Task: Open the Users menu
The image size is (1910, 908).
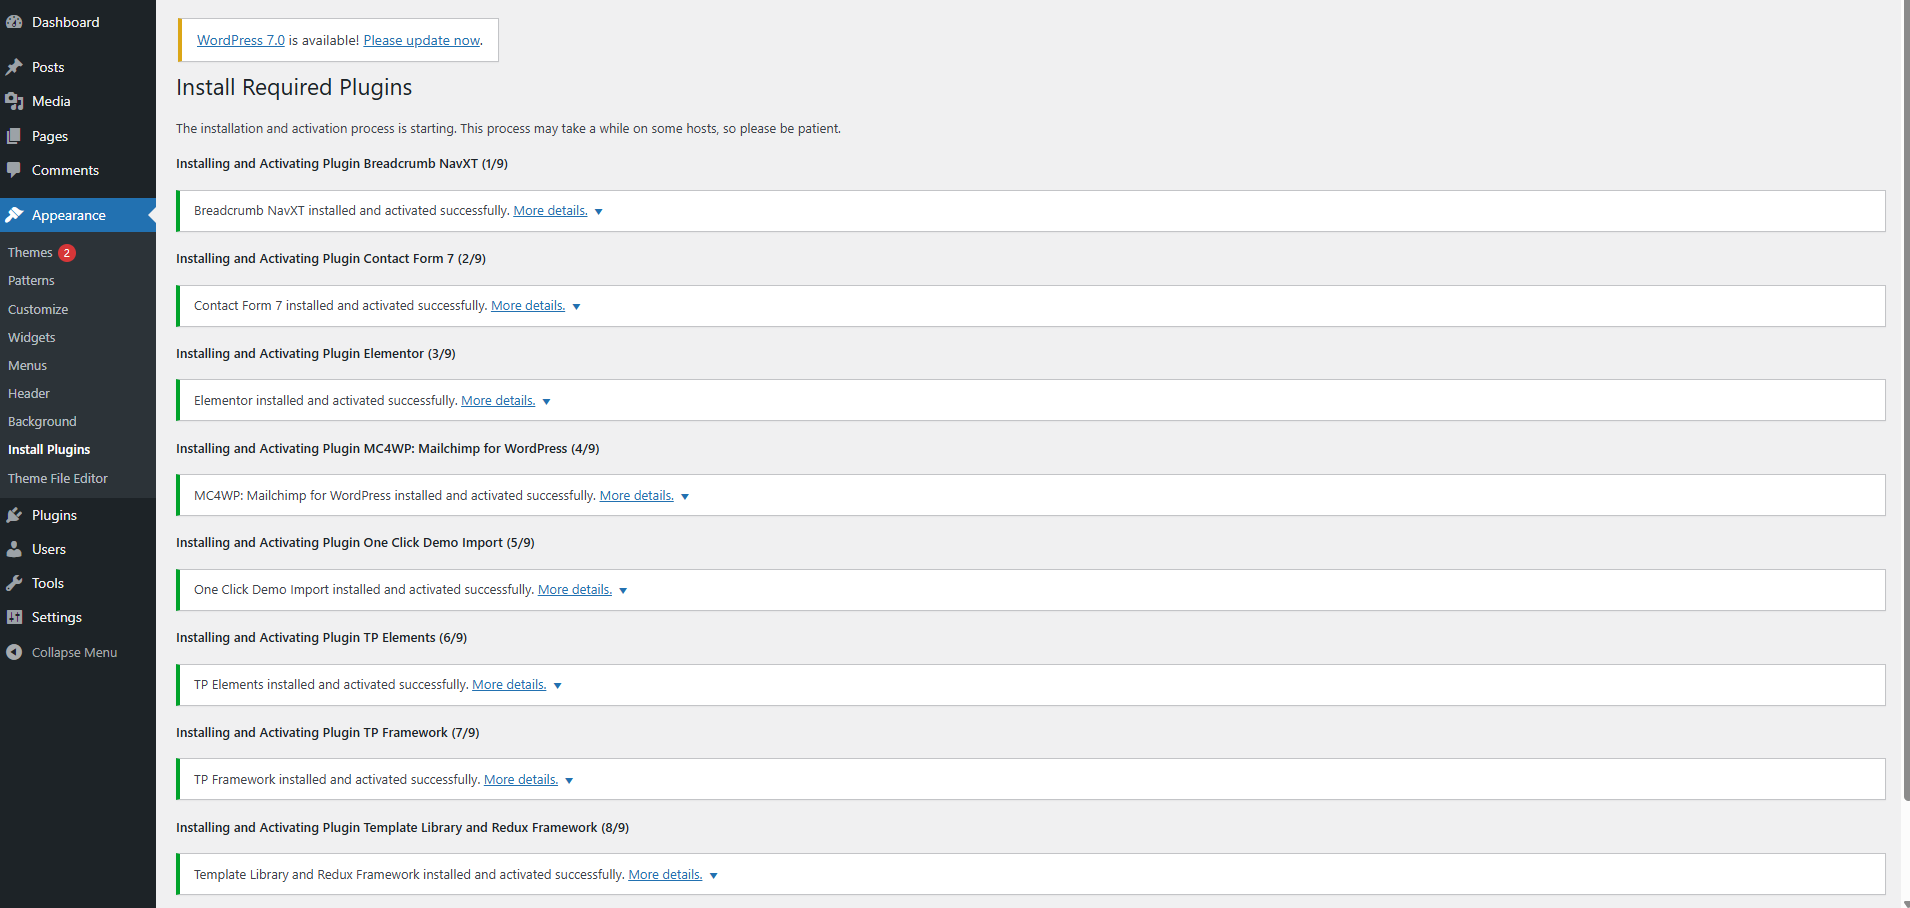Action: coord(78,549)
